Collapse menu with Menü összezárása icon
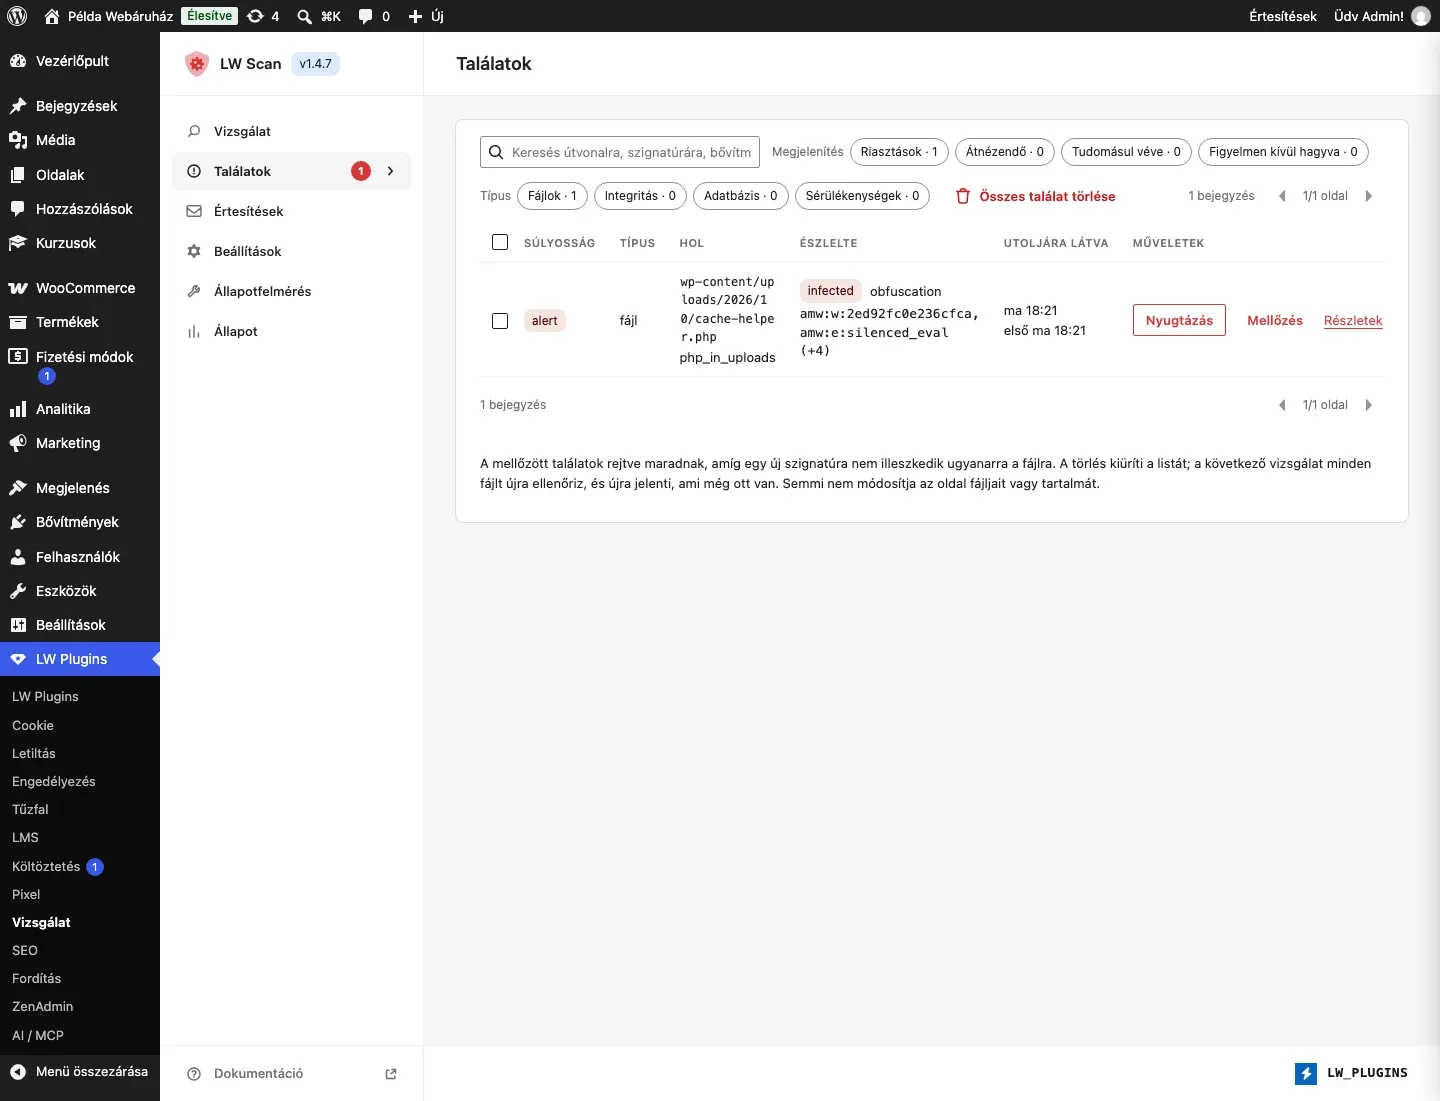 [x=17, y=1071]
